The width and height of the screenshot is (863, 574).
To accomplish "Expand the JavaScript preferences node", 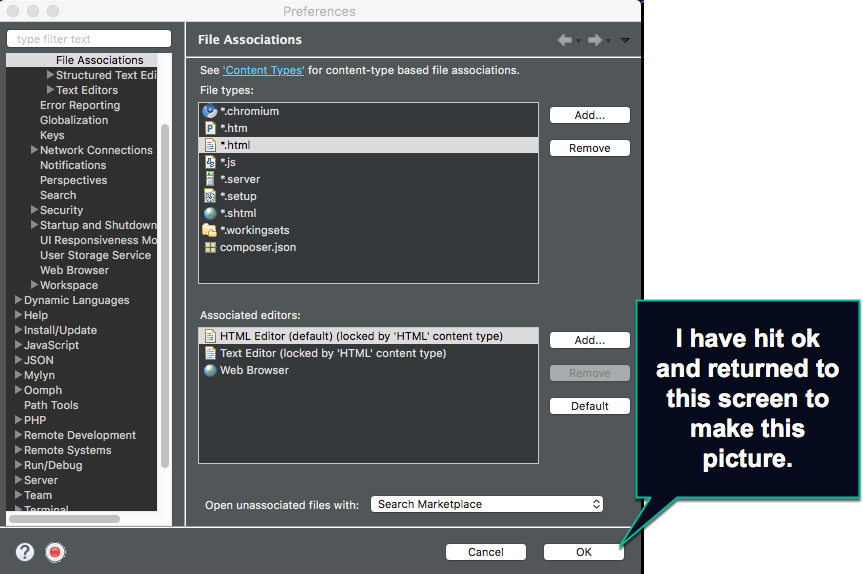I will tap(18, 345).
